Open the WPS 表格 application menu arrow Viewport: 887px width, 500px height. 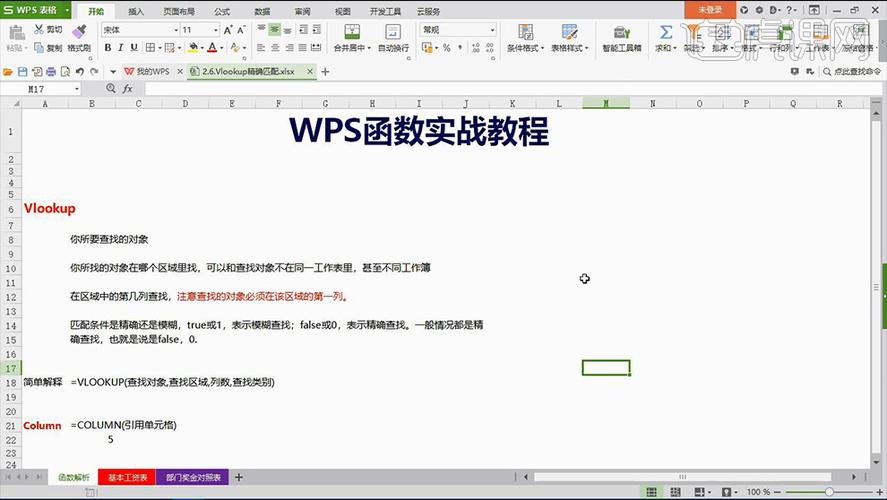coord(67,10)
